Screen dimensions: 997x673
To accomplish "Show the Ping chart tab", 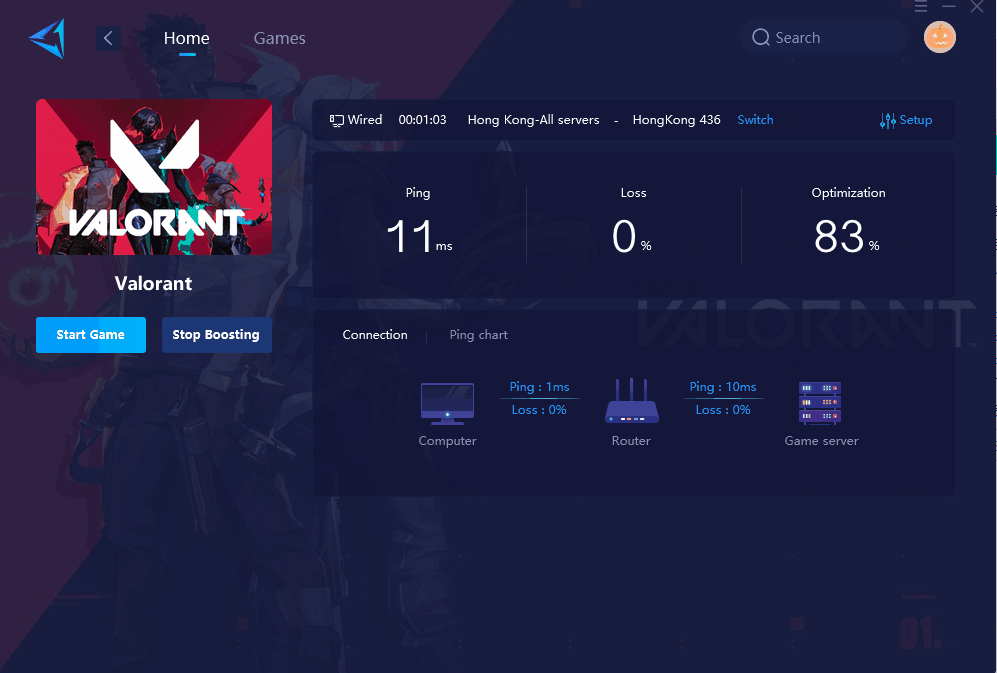I will tap(478, 335).
